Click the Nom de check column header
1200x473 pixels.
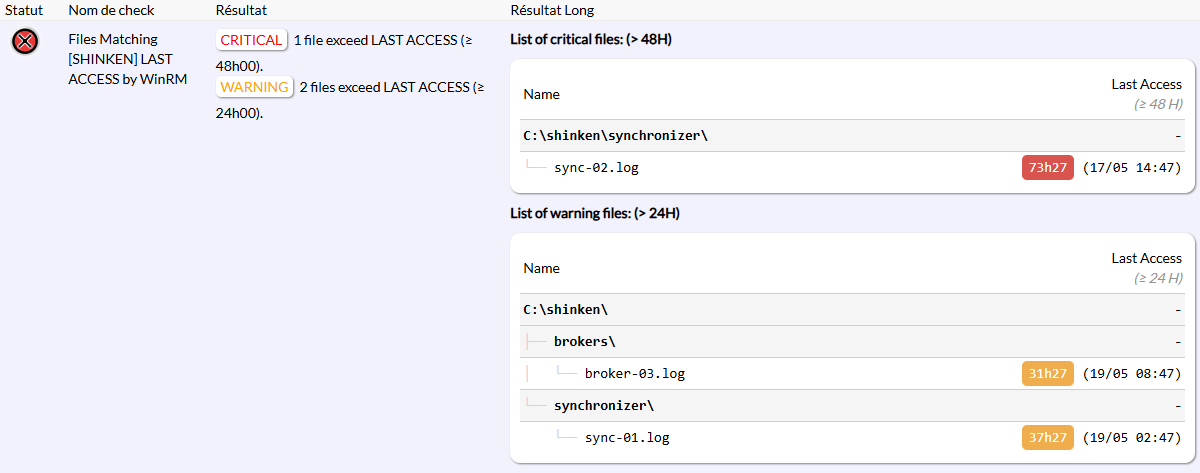(x=108, y=10)
